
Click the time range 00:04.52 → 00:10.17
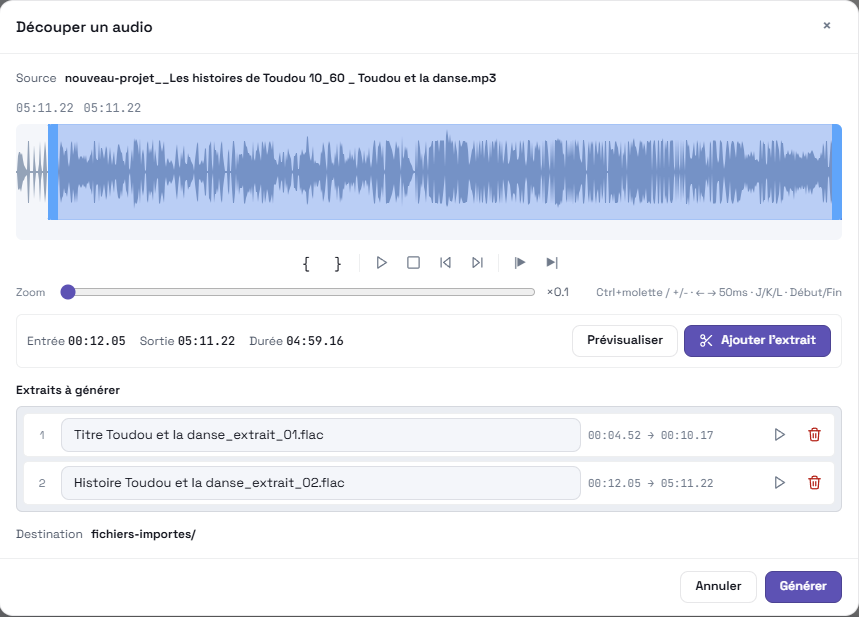[651, 435]
